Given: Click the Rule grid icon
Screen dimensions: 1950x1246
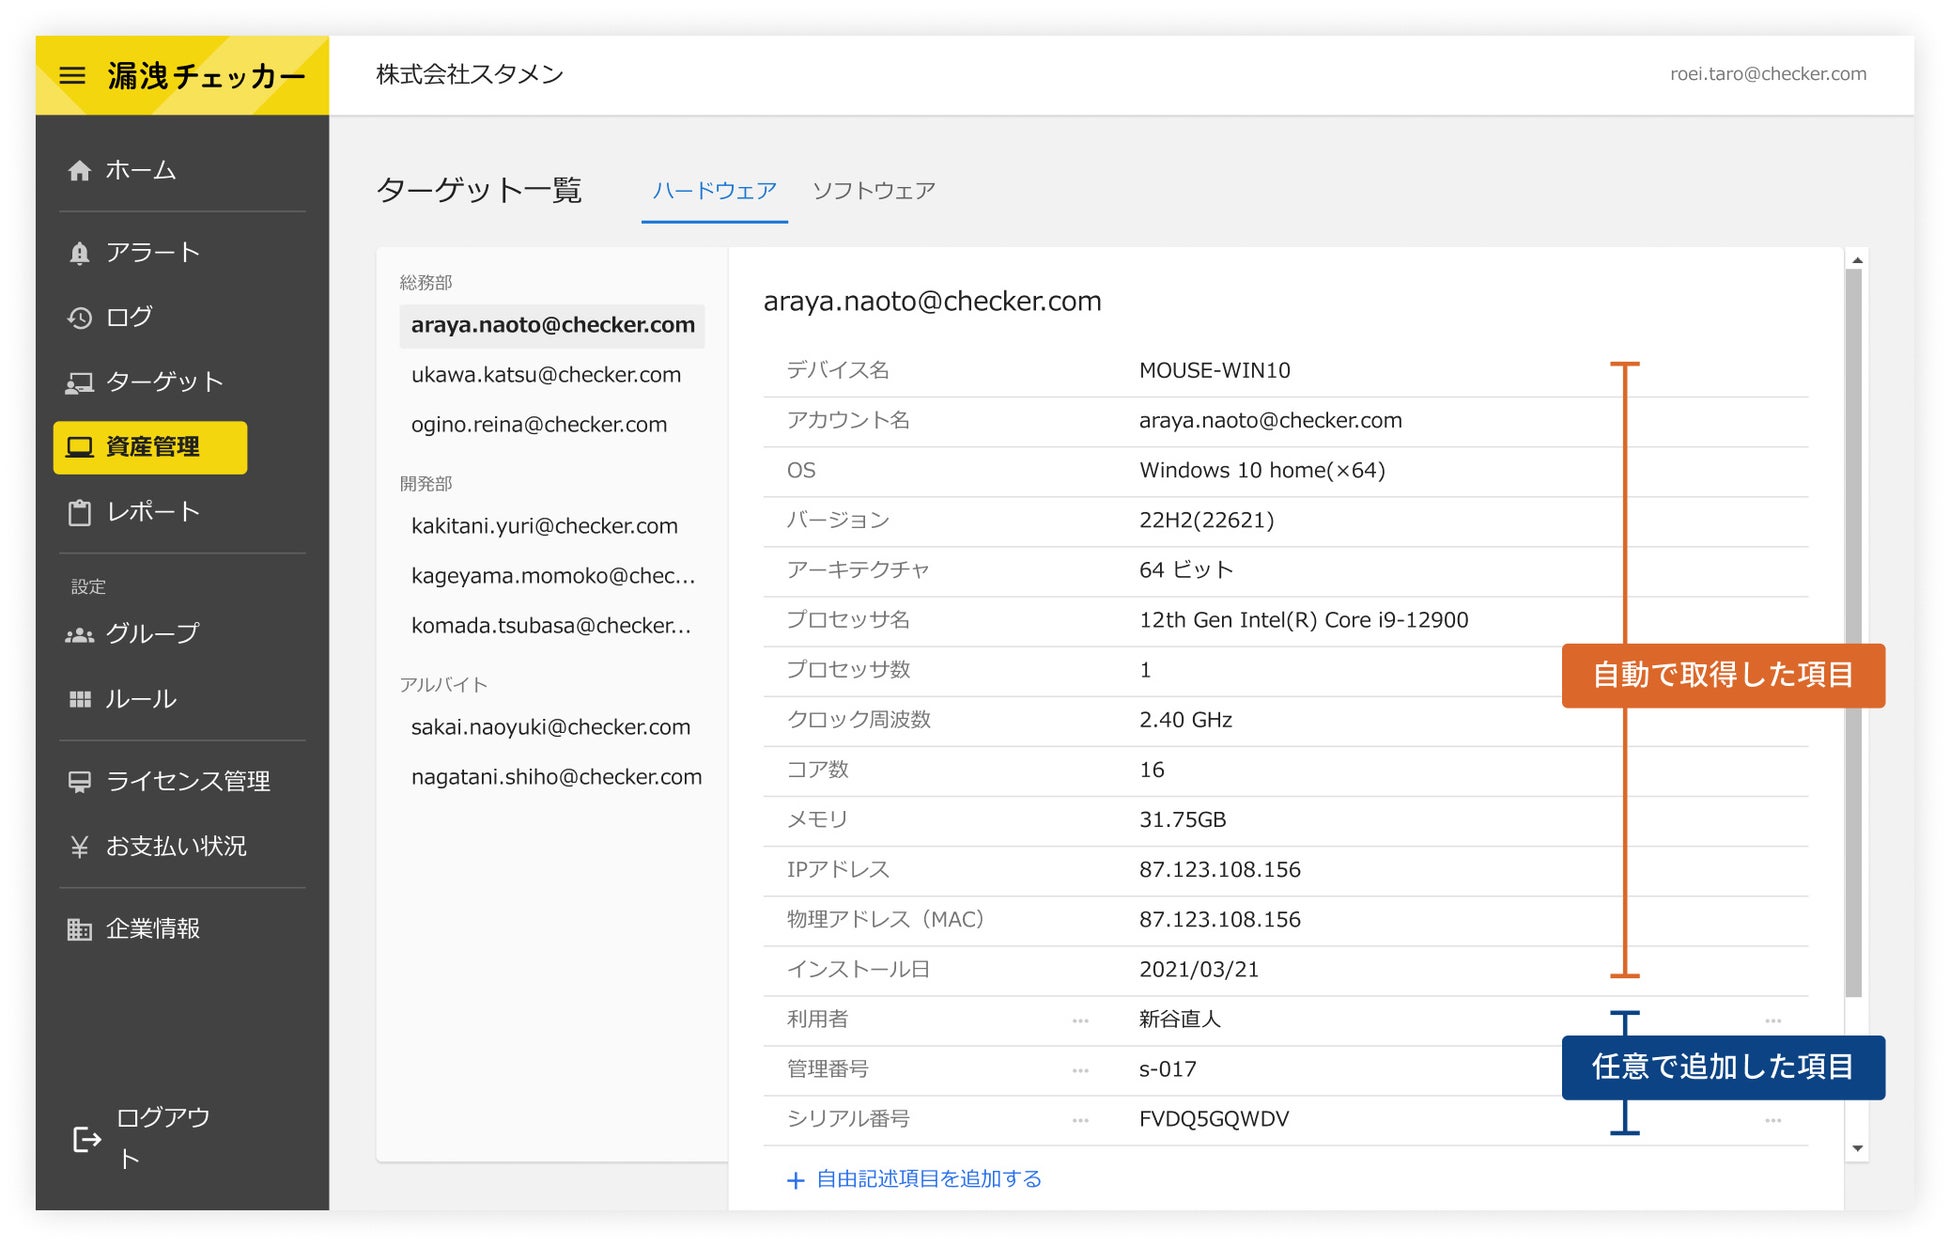Looking at the screenshot, I should coord(80,700).
